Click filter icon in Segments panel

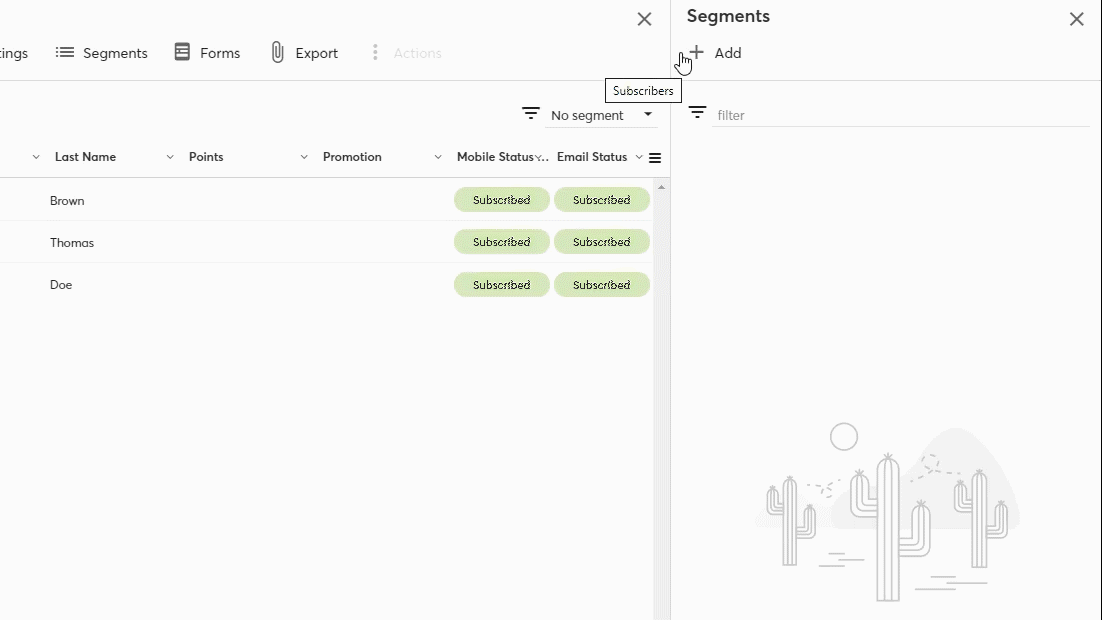point(697,113)
